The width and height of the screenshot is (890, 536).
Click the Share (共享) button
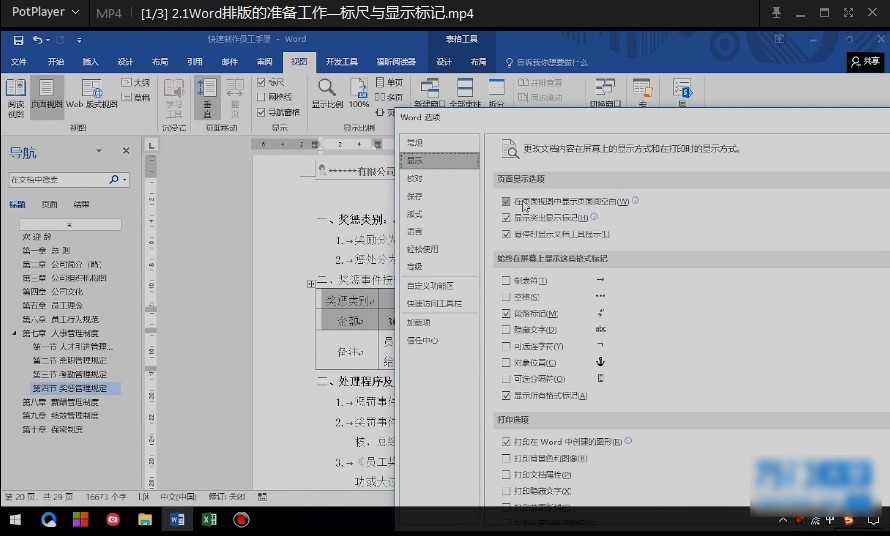865,61
